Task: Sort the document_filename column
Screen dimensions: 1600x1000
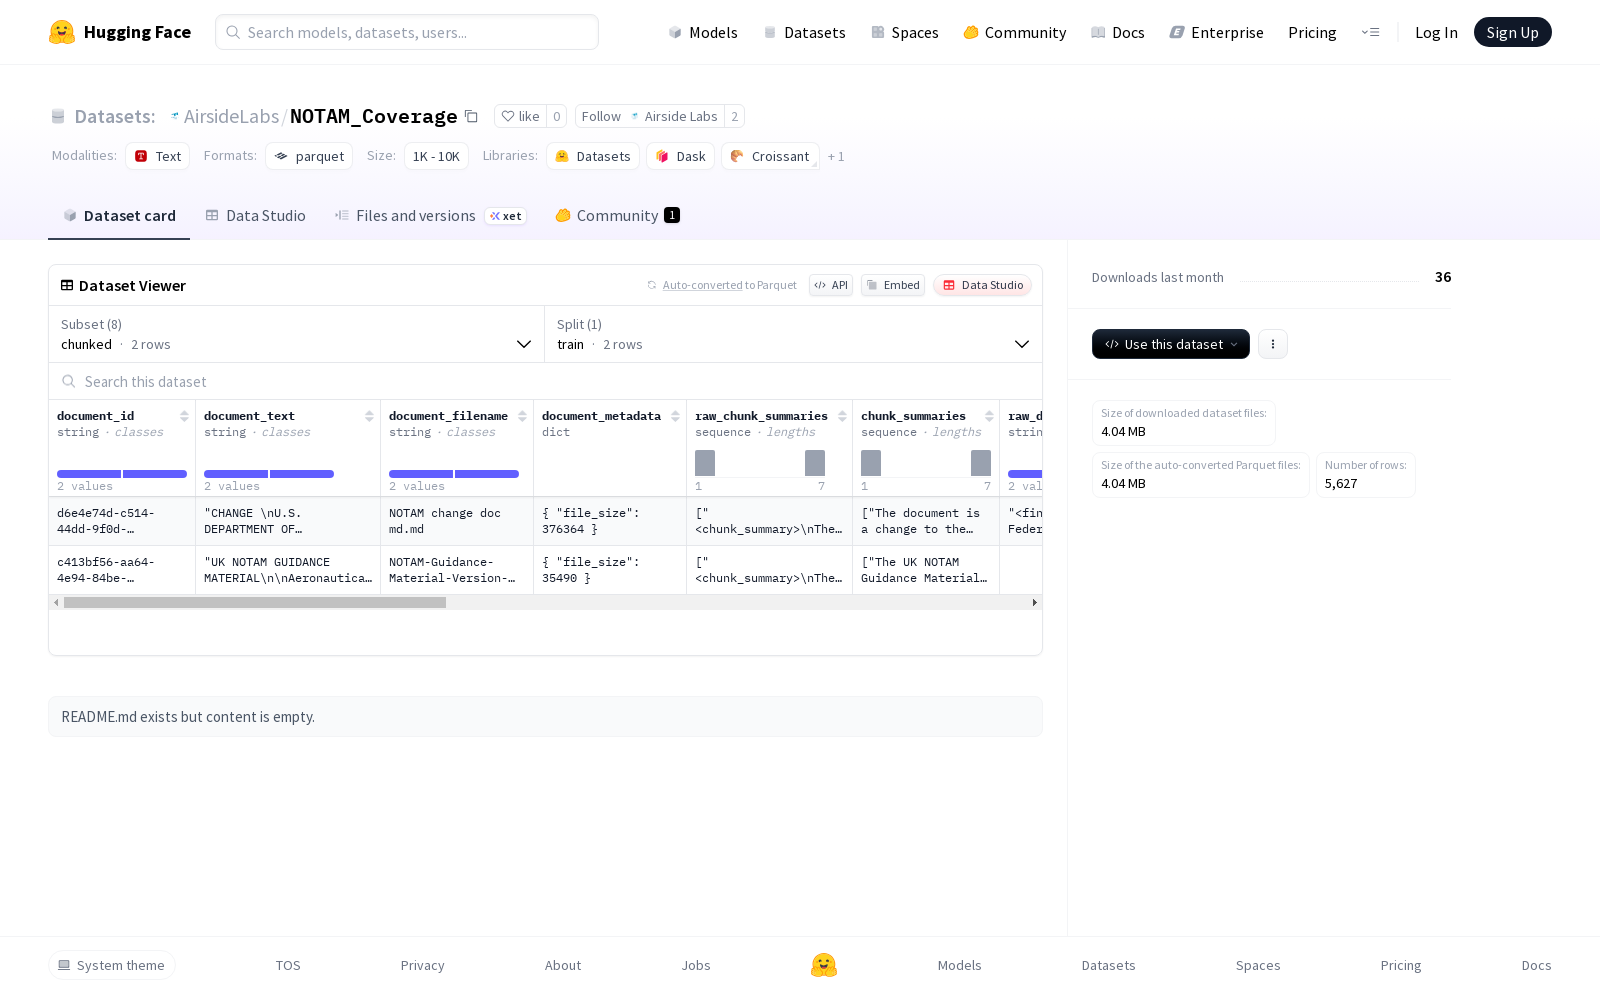Action: (x=522, y=416)
